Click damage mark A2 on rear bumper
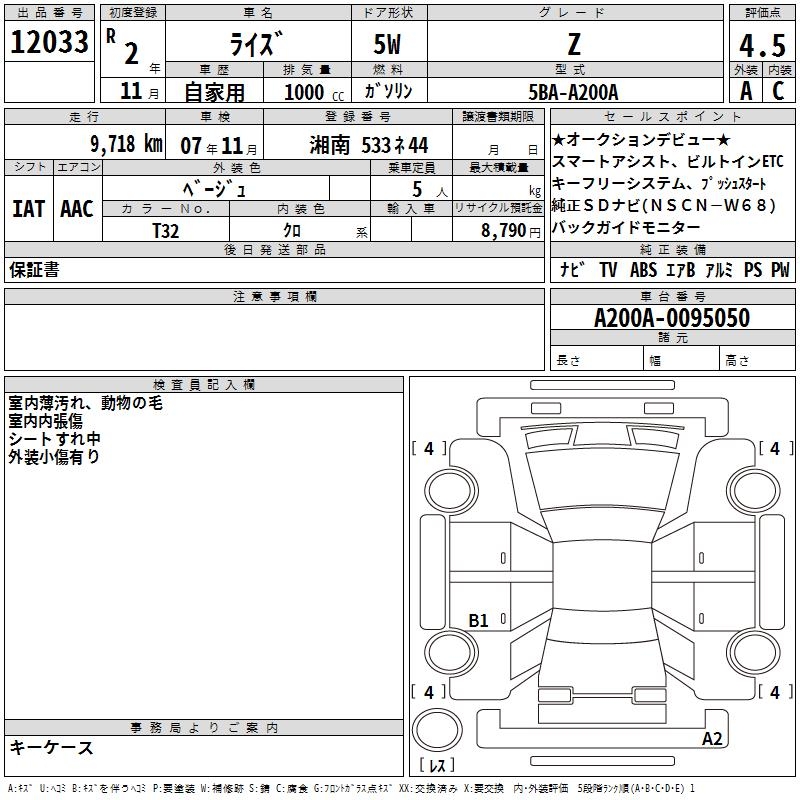This screenshot has width=800, height=800. coord(712,738)
